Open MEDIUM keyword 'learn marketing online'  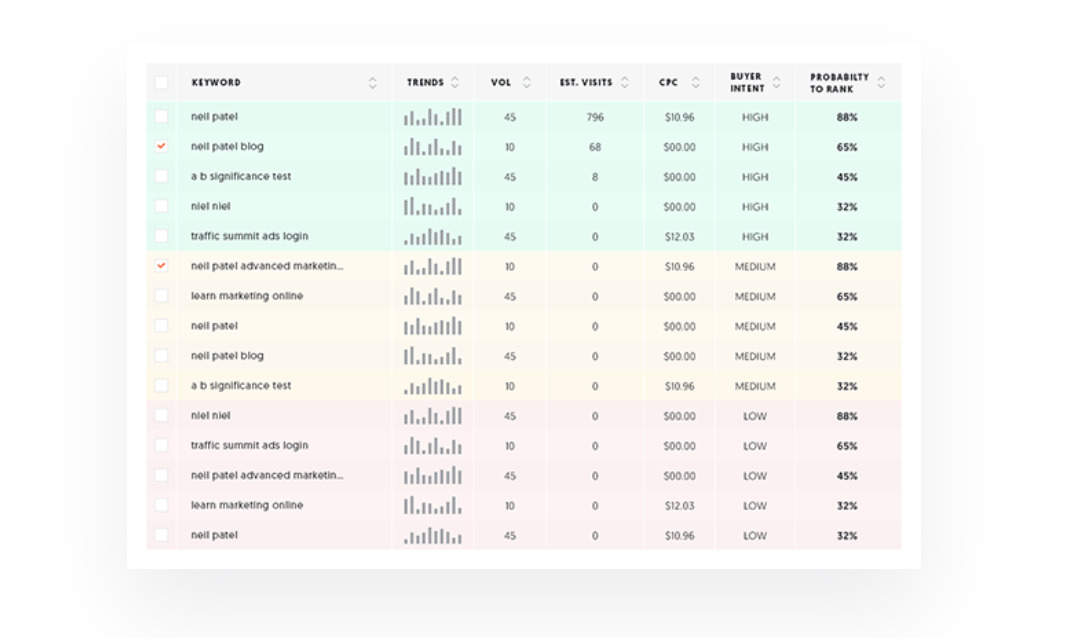247,296
